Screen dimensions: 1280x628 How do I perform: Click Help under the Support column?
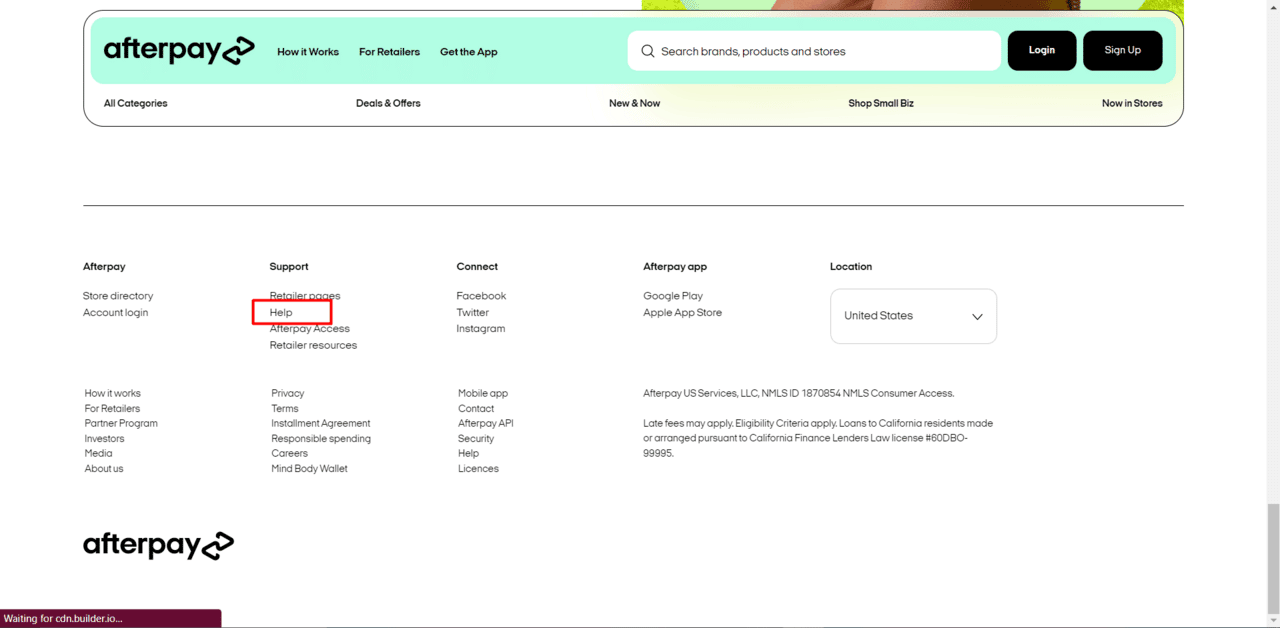pyautogui.click(x=281, y=313)
